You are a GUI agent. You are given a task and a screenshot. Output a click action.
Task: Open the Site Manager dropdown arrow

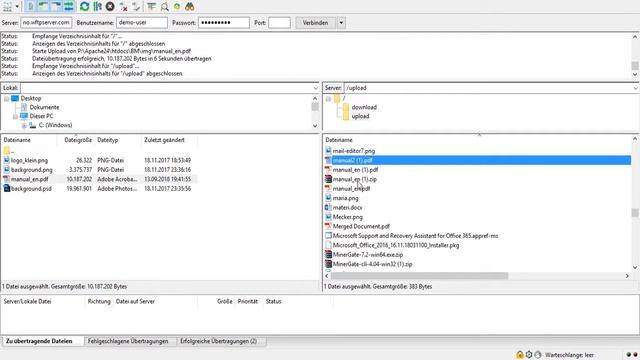click(x=17, y=7)
